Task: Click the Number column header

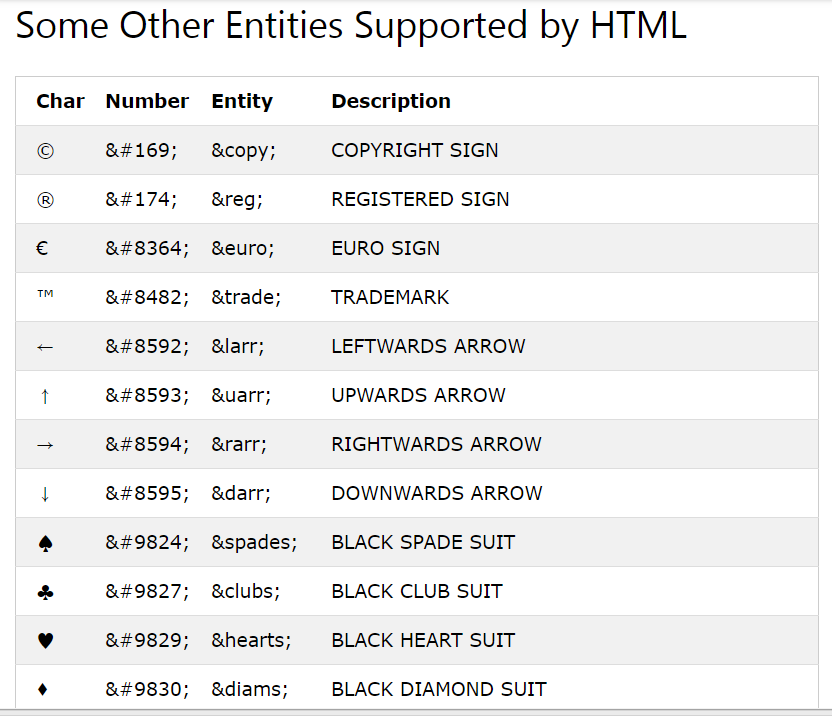Action: pos(147,101)
